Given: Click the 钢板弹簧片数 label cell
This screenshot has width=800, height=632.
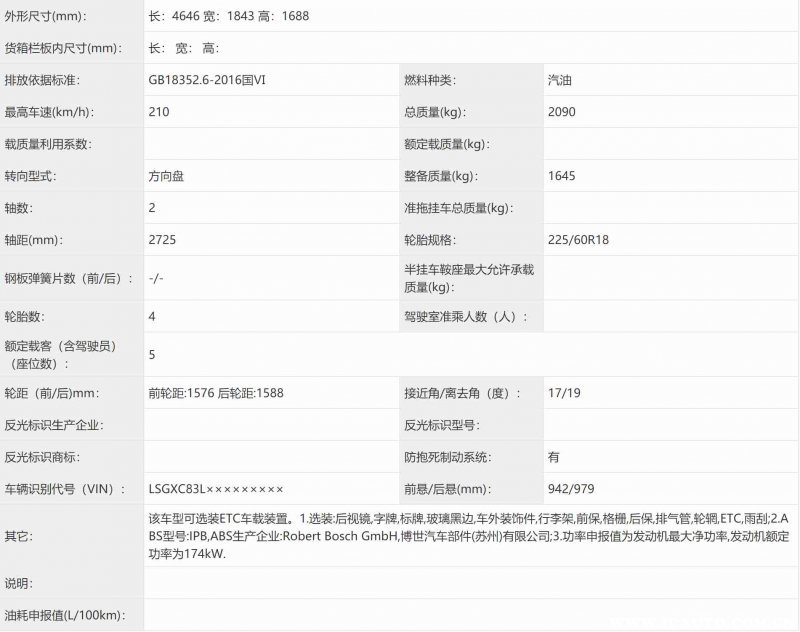Looking at the screenshot, I should point(68,278).
